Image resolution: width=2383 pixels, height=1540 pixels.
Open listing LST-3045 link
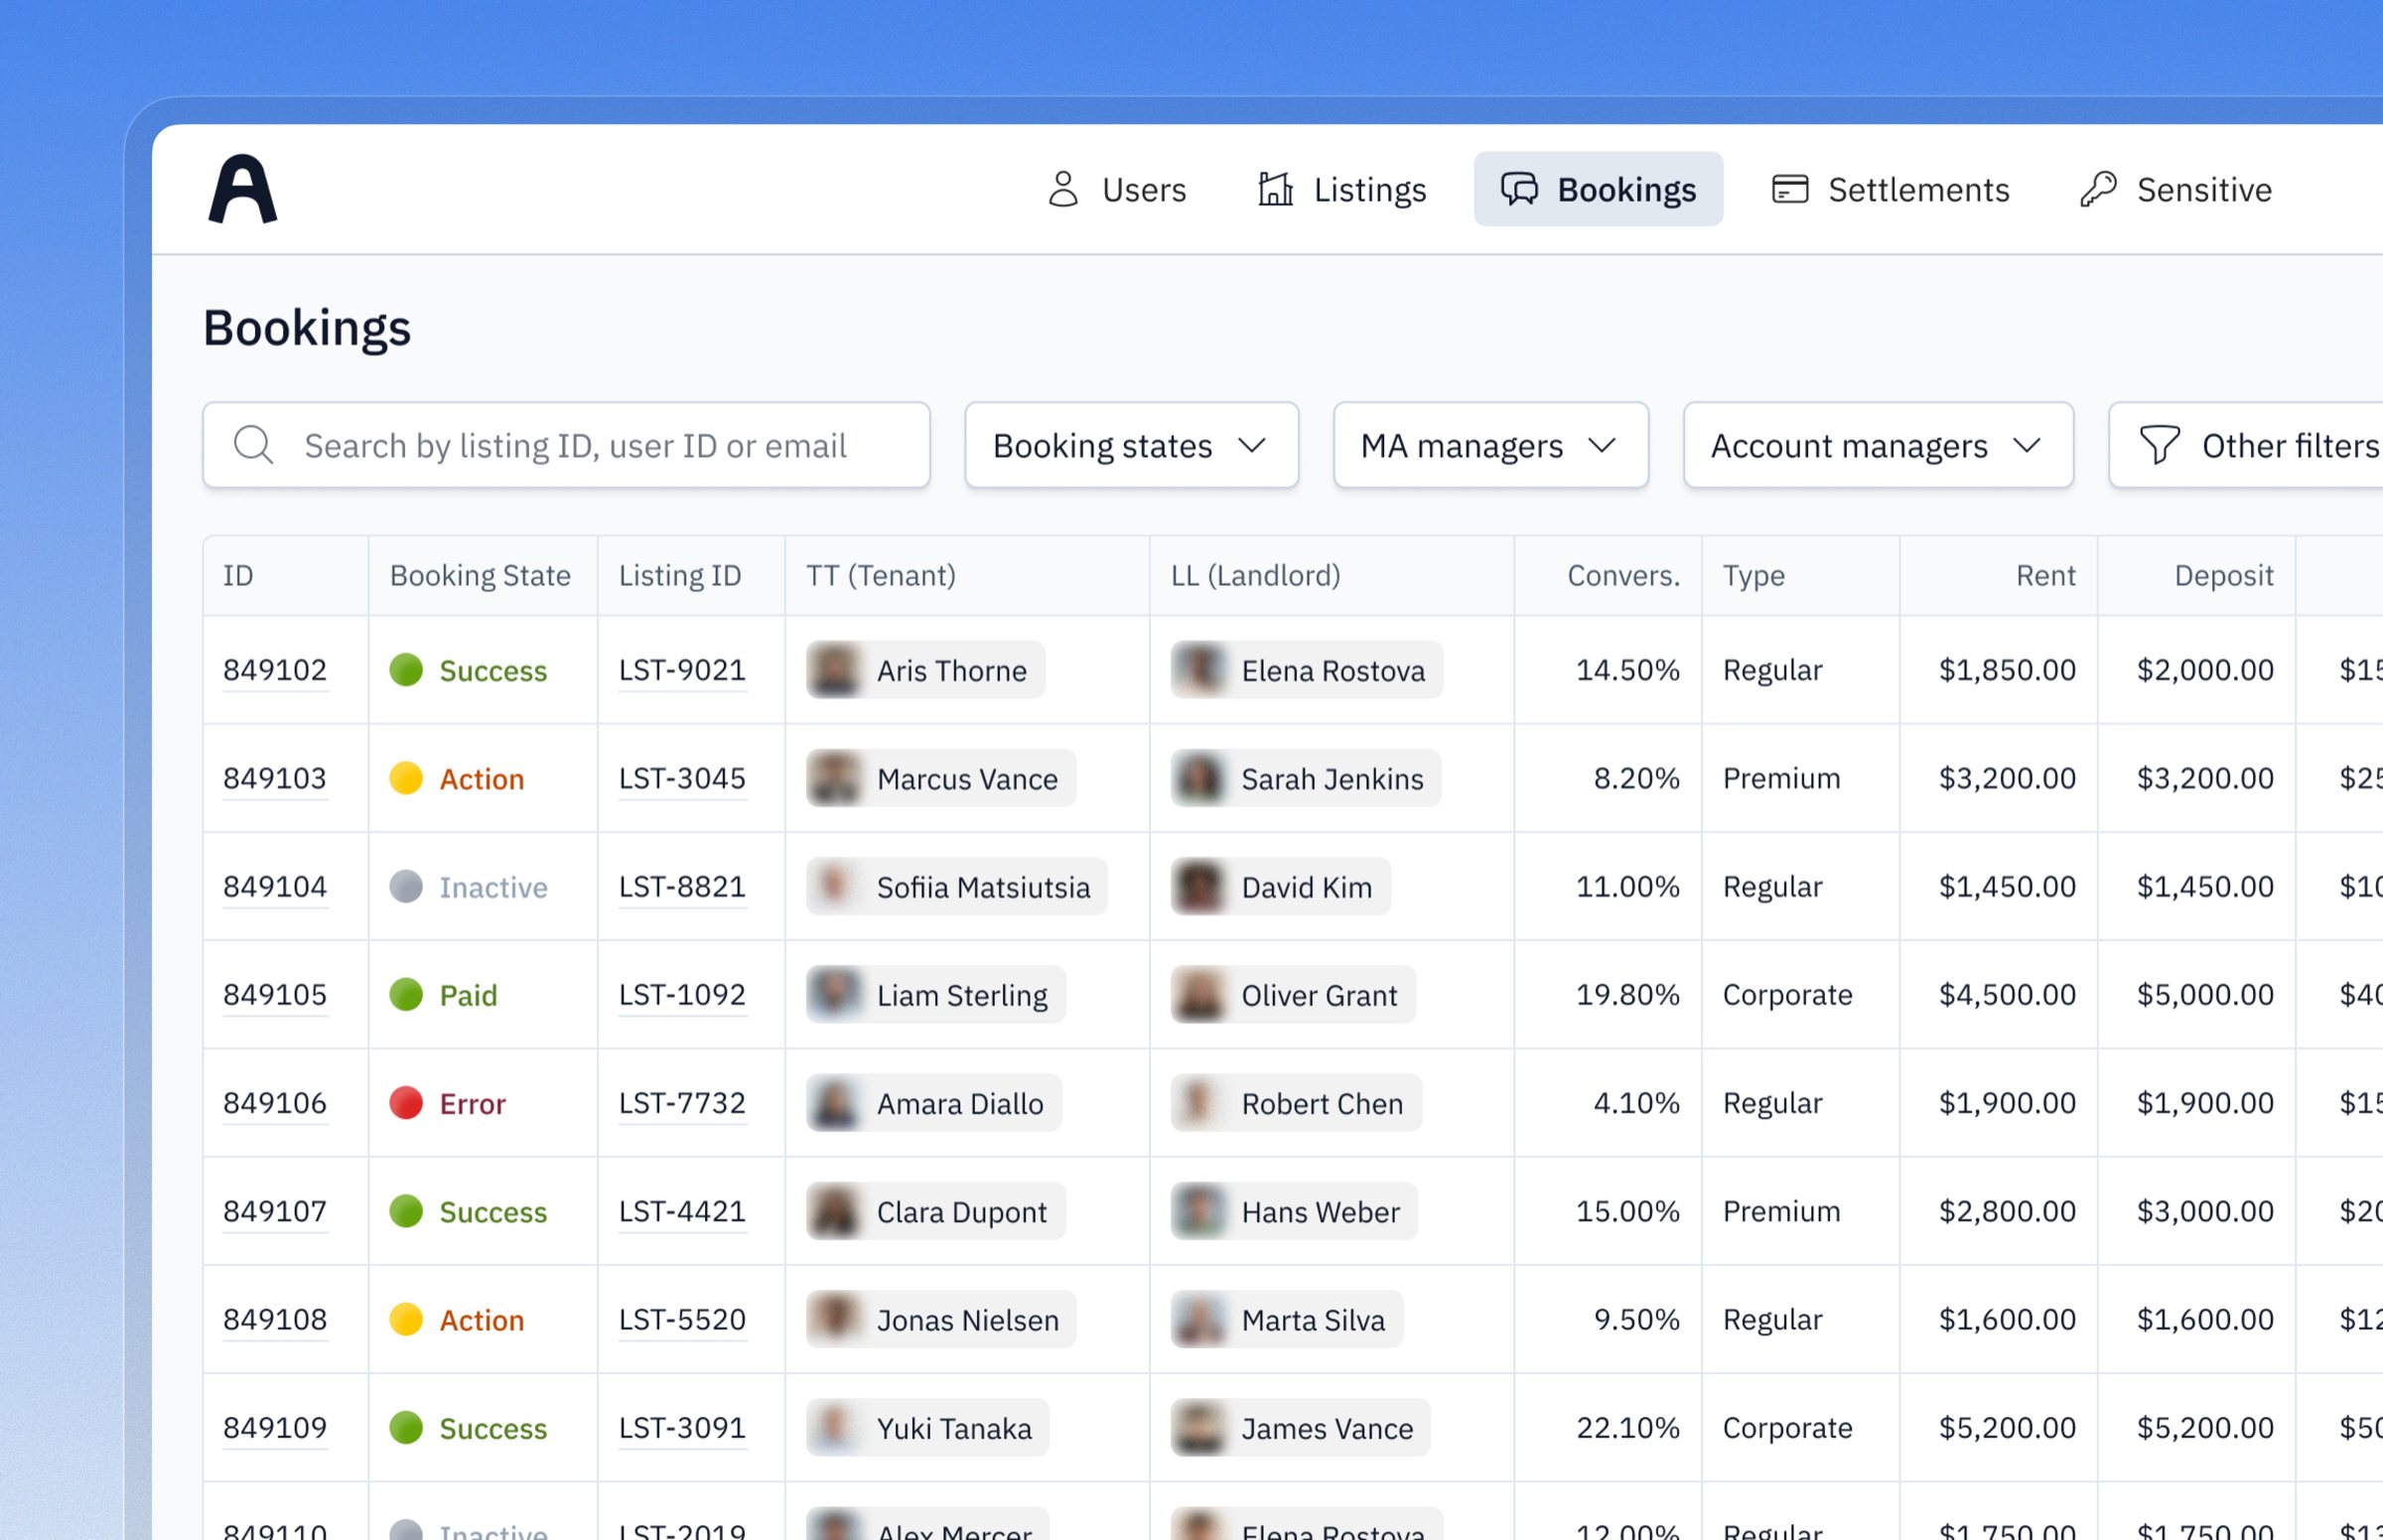tap(682, 778)
